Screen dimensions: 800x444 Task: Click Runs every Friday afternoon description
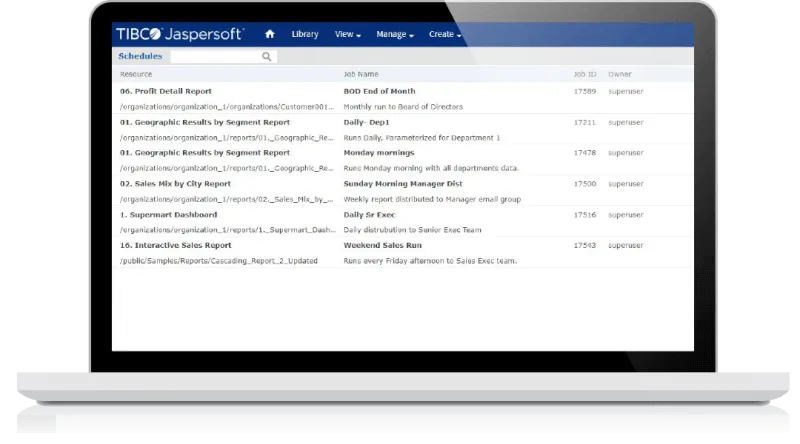pos(430,261)
